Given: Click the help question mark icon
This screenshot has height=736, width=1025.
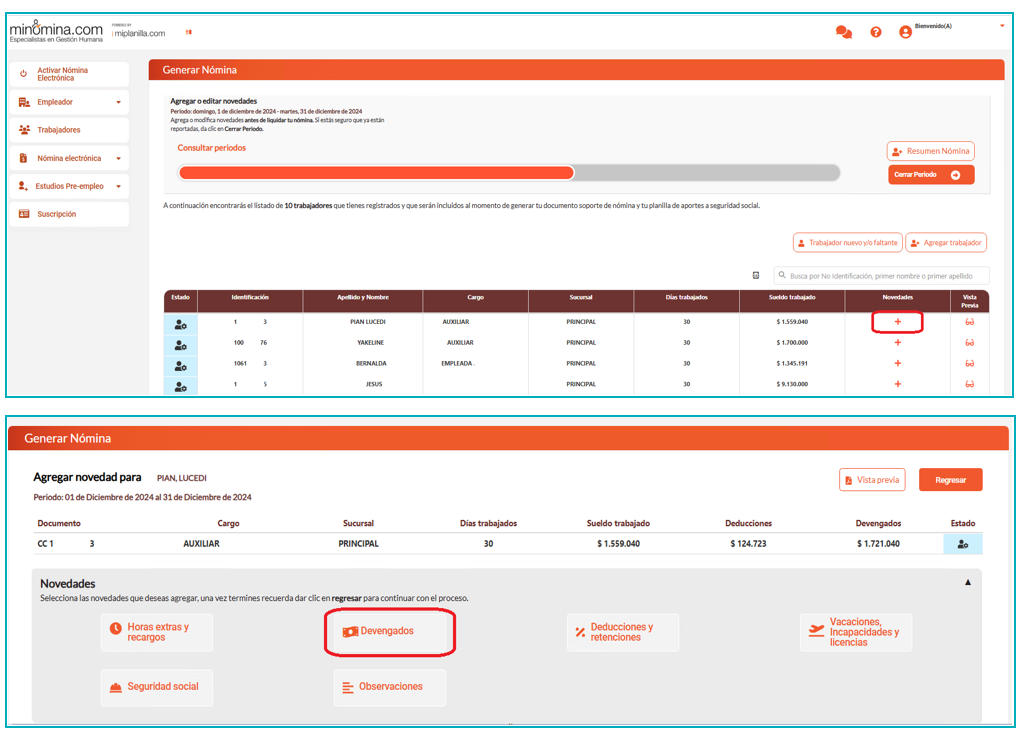Looking at the screenshot, I should (876, 32).
